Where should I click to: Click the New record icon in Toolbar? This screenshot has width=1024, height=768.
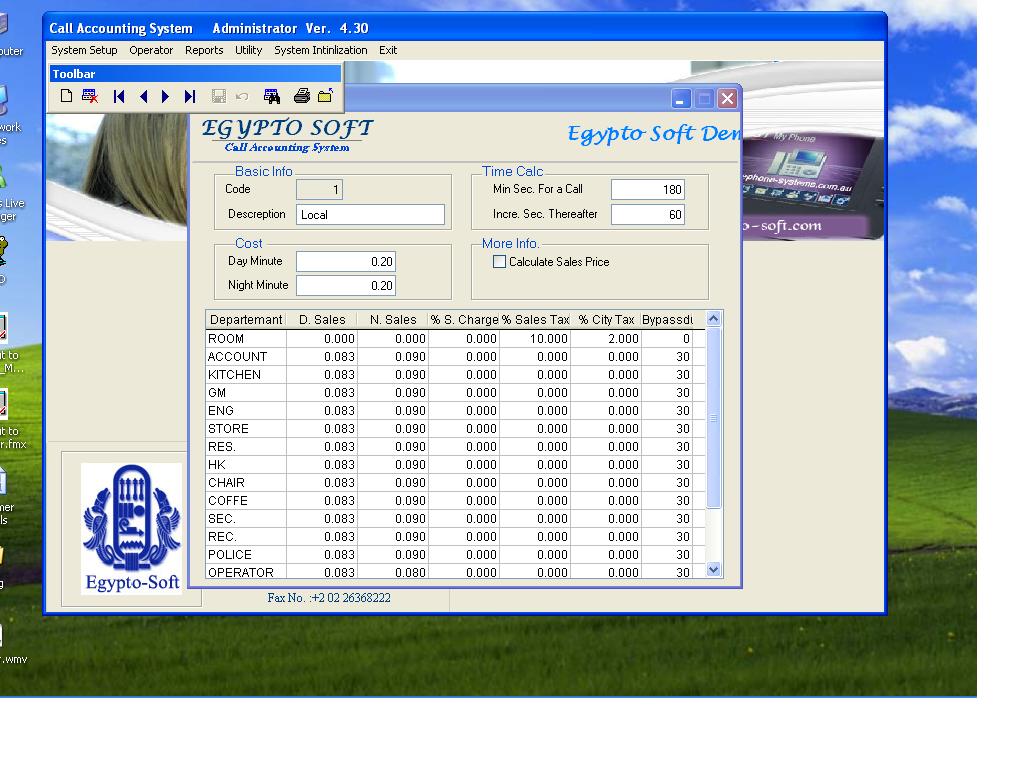[x=66, y=96]
